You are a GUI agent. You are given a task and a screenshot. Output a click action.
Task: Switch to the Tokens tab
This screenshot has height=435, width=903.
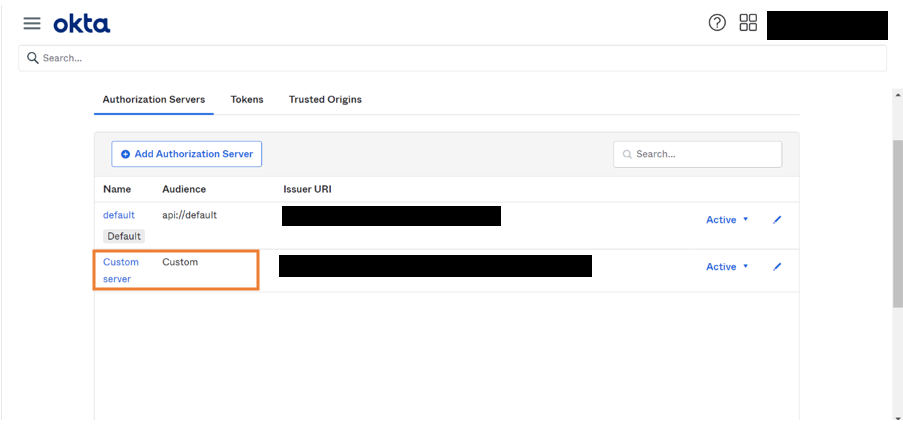[x=247, y=100]
